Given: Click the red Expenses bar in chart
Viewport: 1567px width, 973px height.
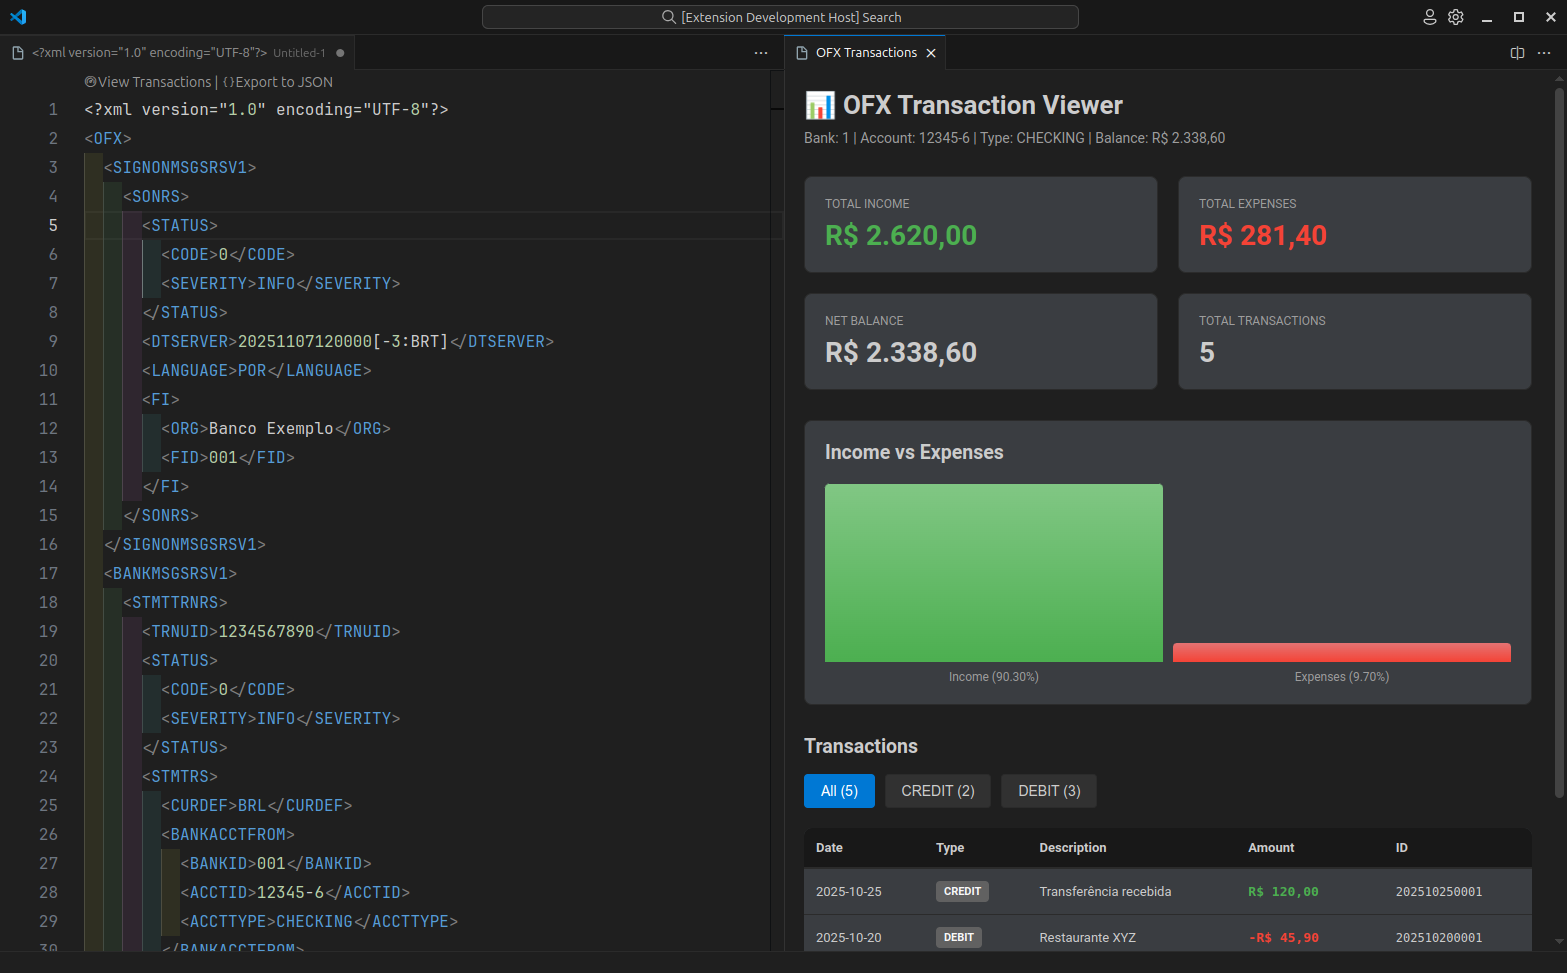Looking at the screenshot, I should (1342, 652).
